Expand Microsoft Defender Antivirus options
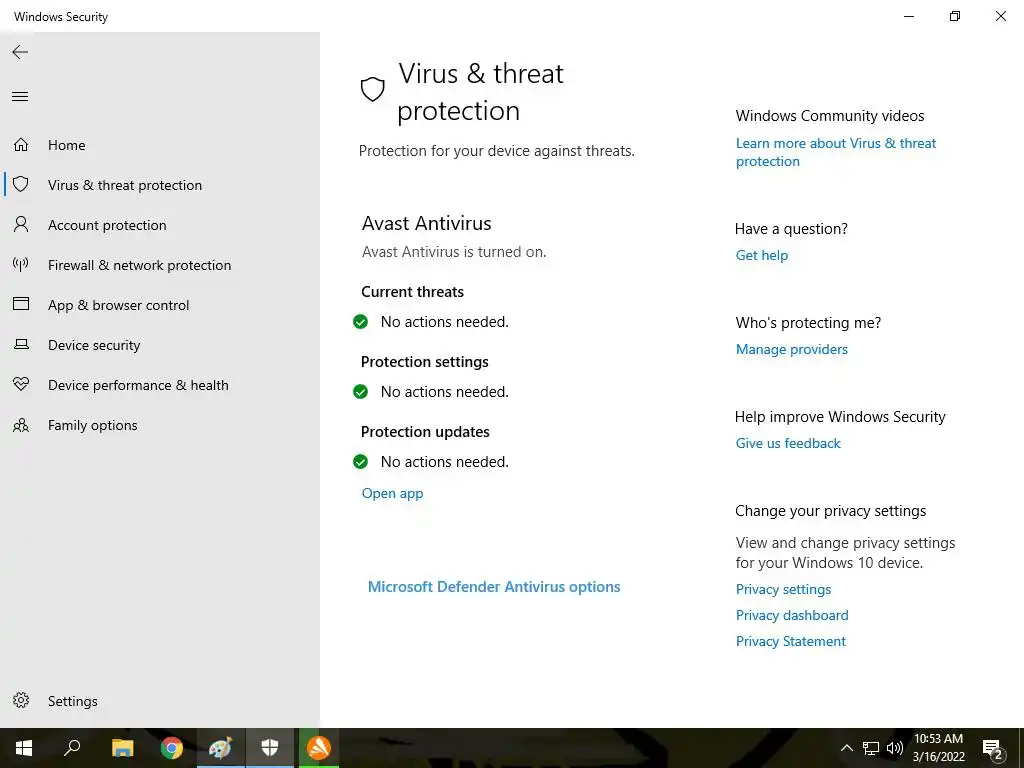The height and width of the screenshot is (768, 1024). click(x=494, y=586)
